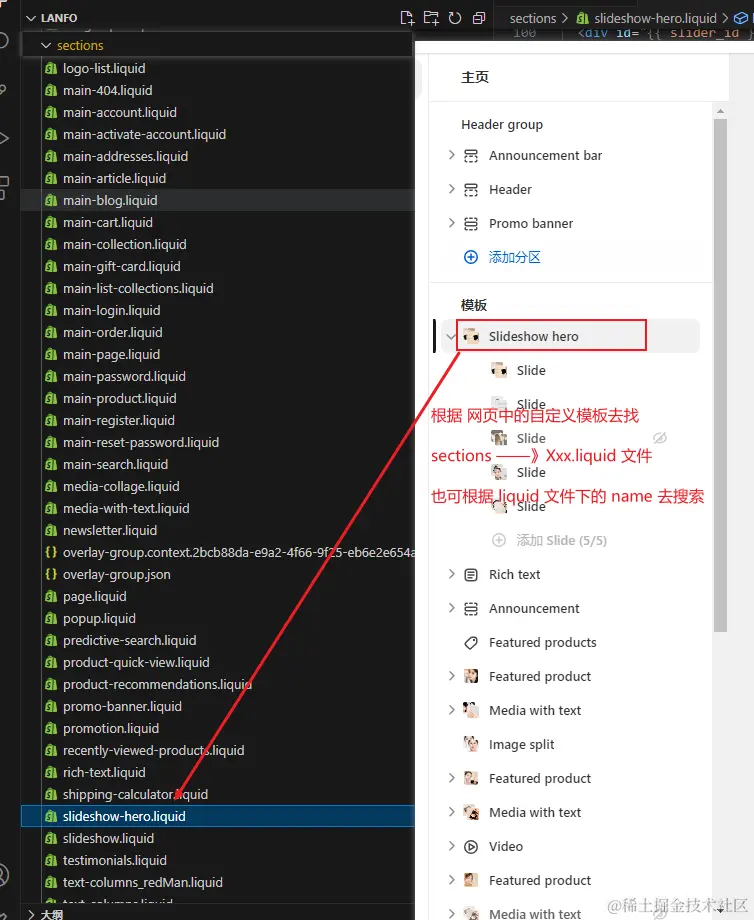Expand the Announcement section
Image resolution: width=754 pixels, height=920 pixels.
[451, 608]
